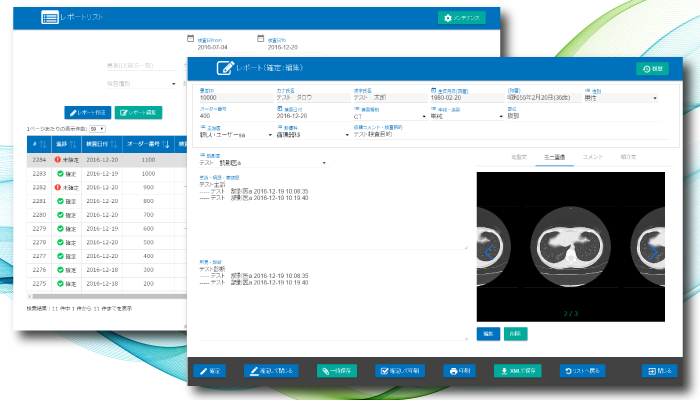Click the 印刷 printer button
This screenshot has height=400, width=700.
(461, 371)
